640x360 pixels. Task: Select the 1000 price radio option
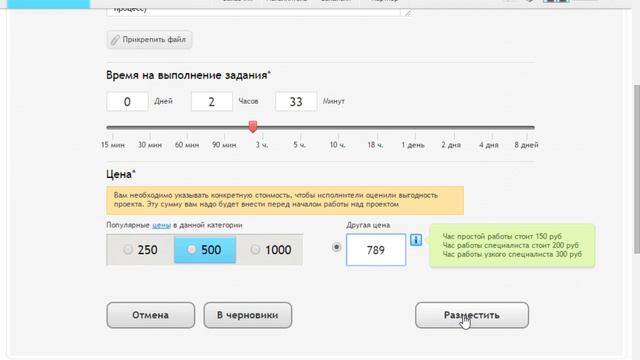[x=255, y=249]
